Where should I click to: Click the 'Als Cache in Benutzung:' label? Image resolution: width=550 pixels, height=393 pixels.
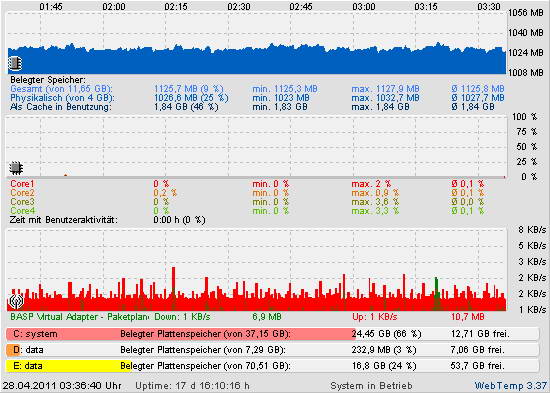[x=61, y=107]
